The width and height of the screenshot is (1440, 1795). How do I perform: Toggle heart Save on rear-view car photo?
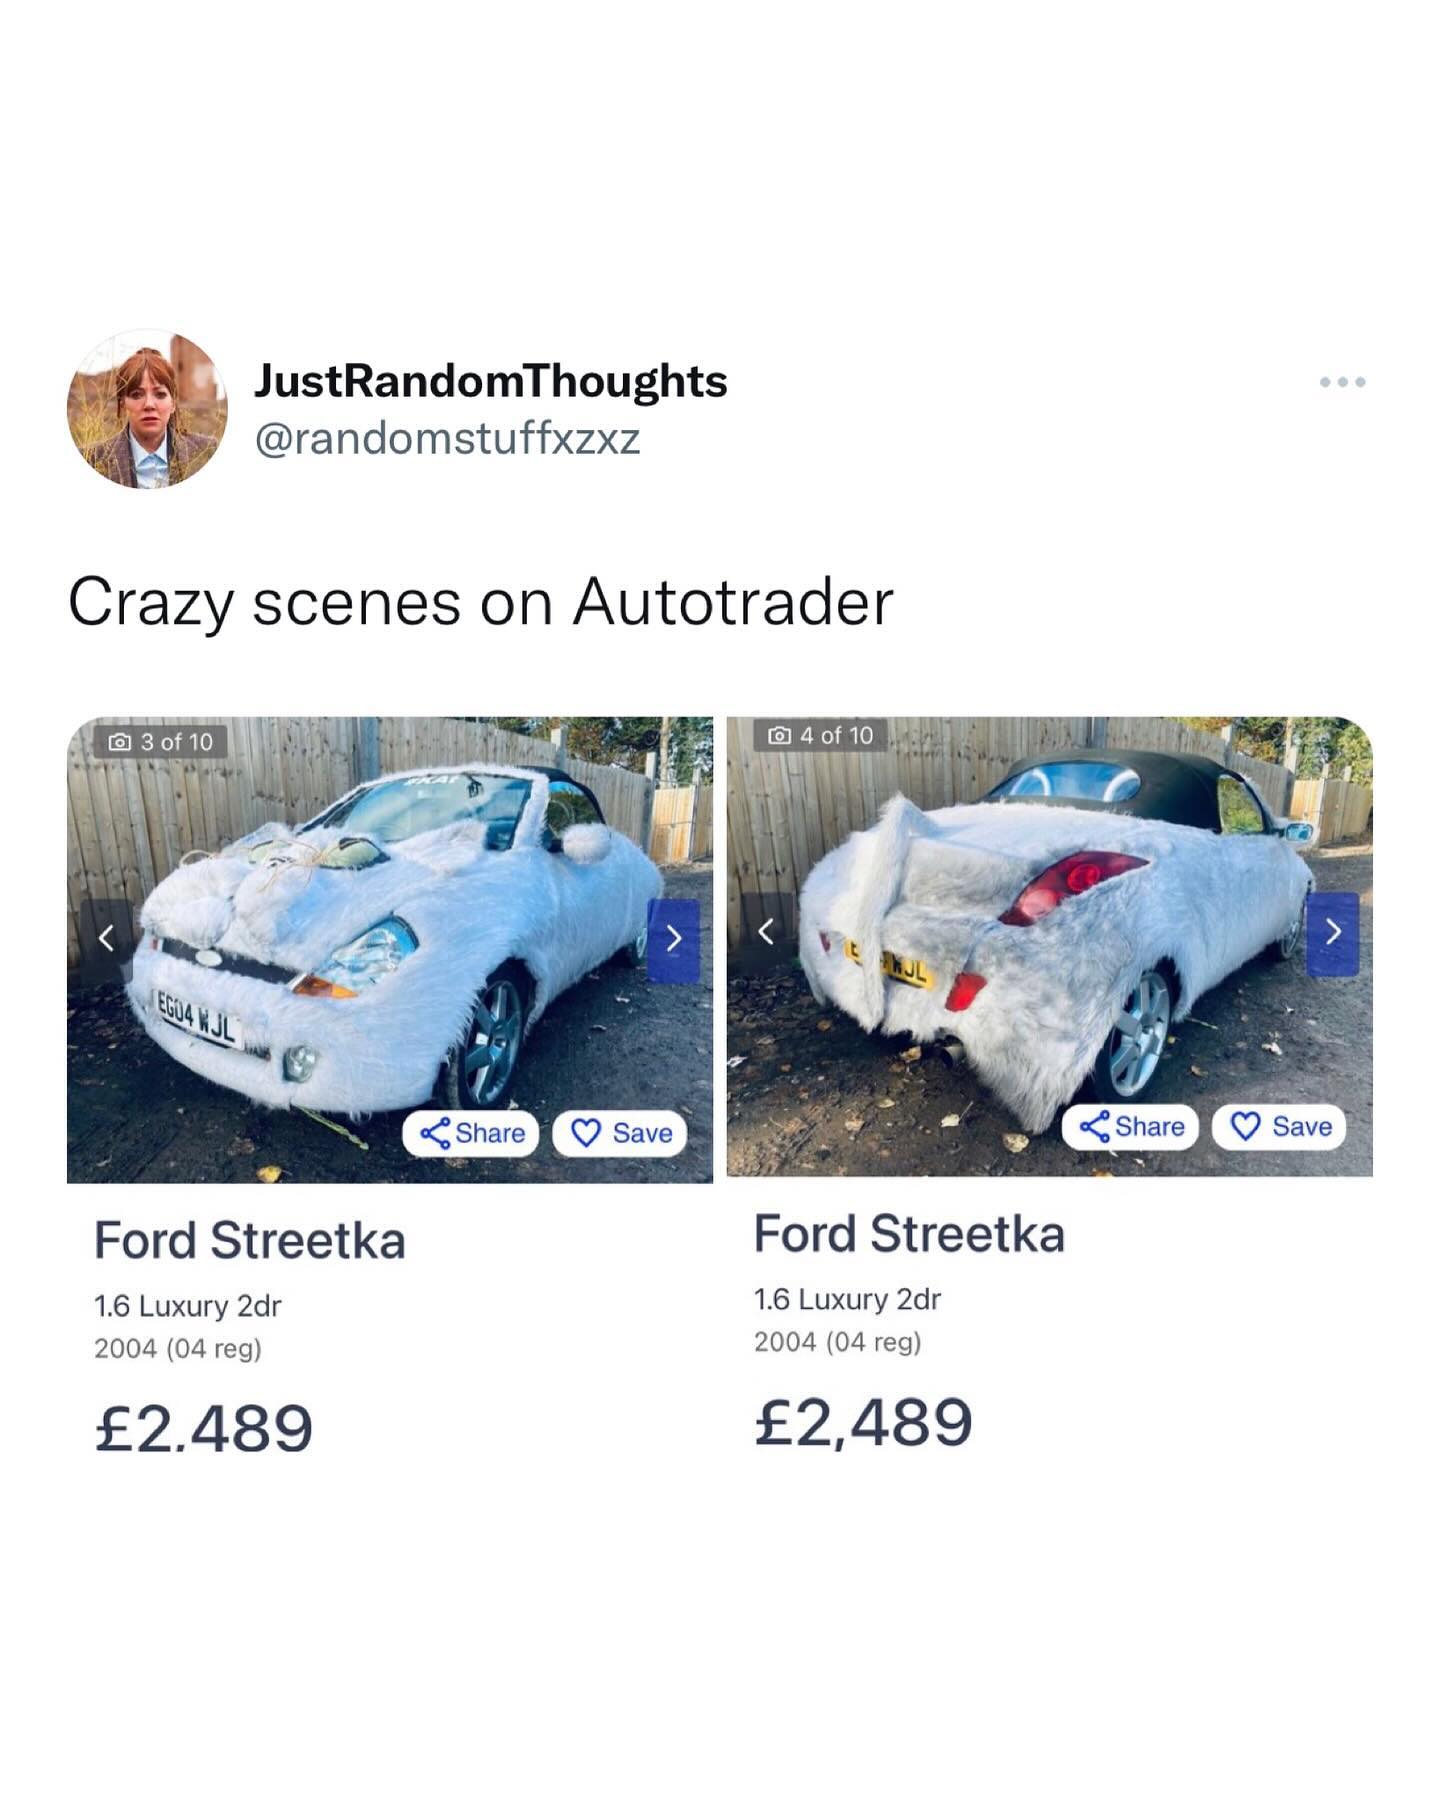pos(1280,1127)
